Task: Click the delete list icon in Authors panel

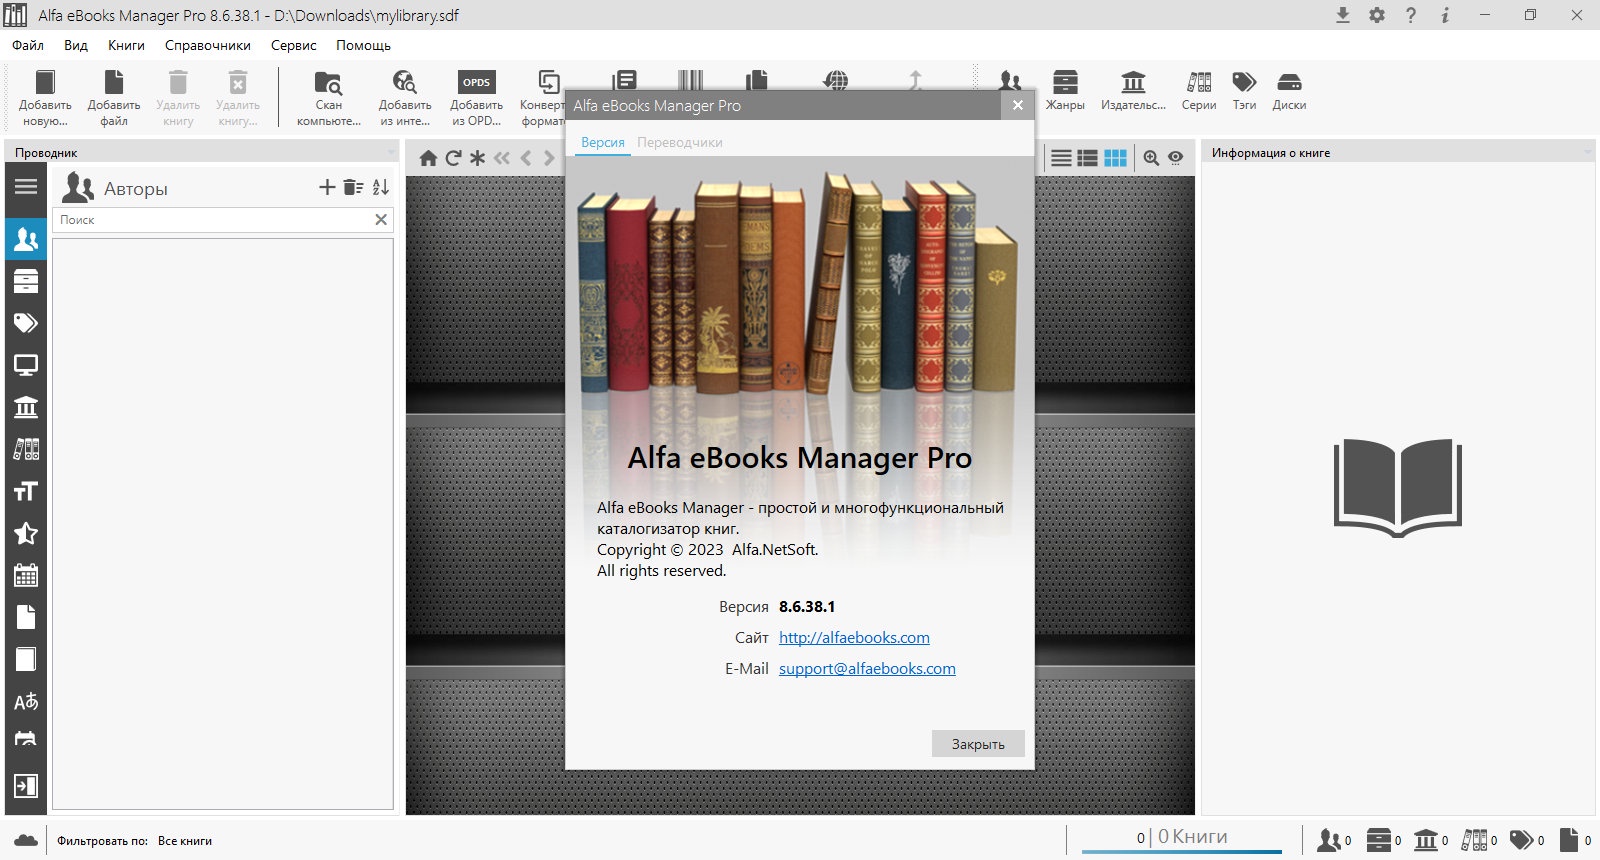Action: 353,187
